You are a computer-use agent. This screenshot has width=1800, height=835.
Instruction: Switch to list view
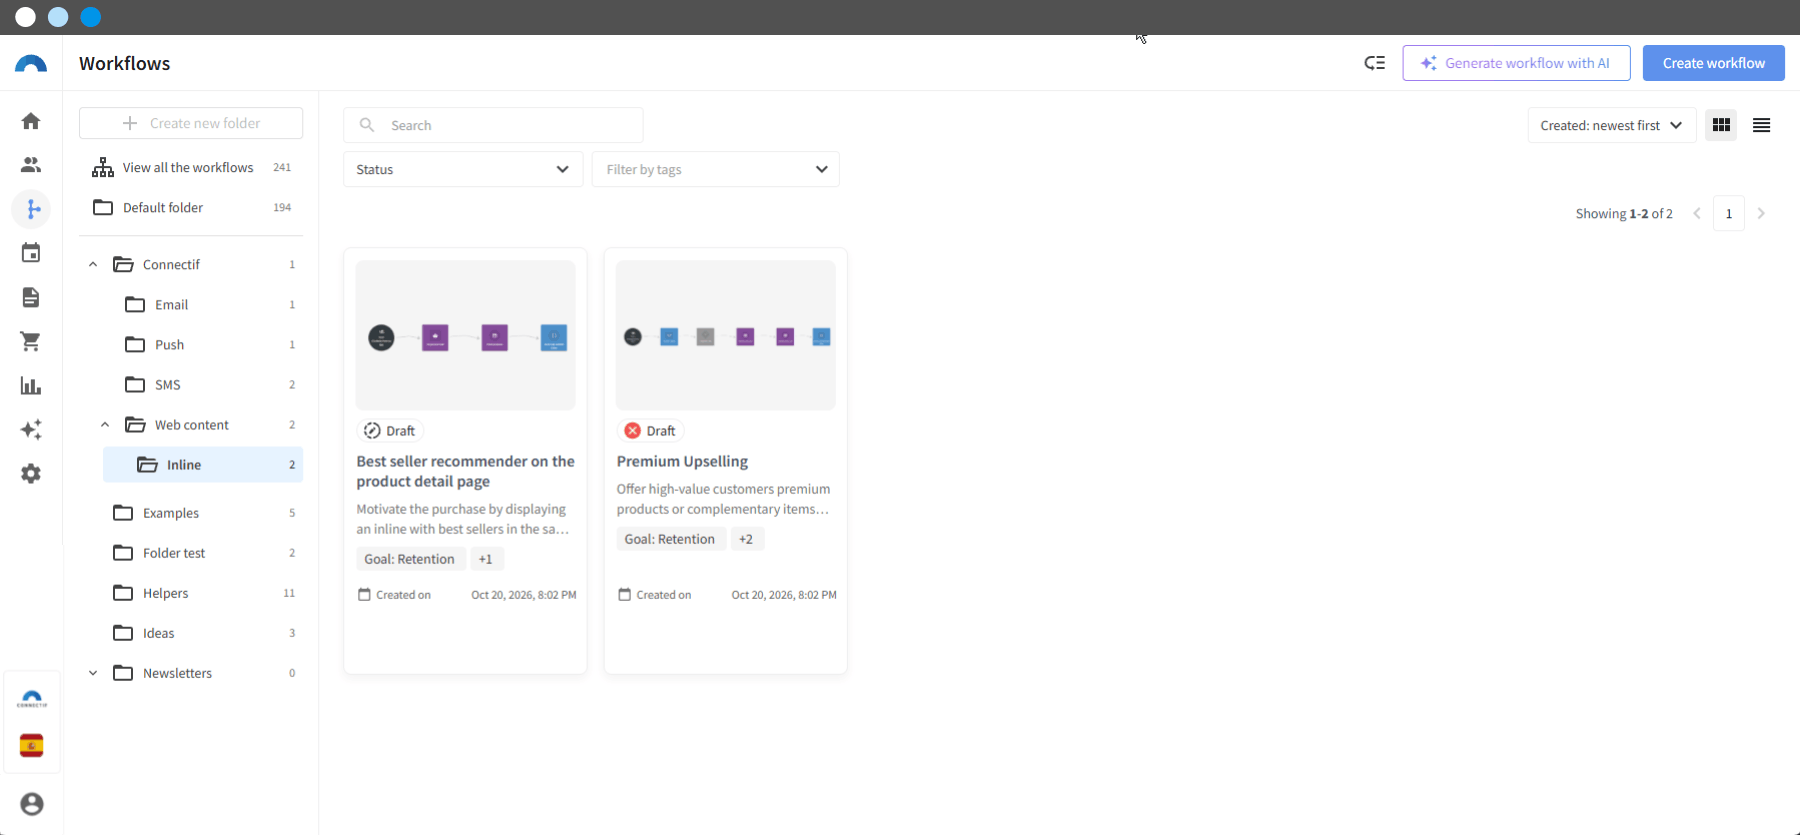(x=1762, y=125)
